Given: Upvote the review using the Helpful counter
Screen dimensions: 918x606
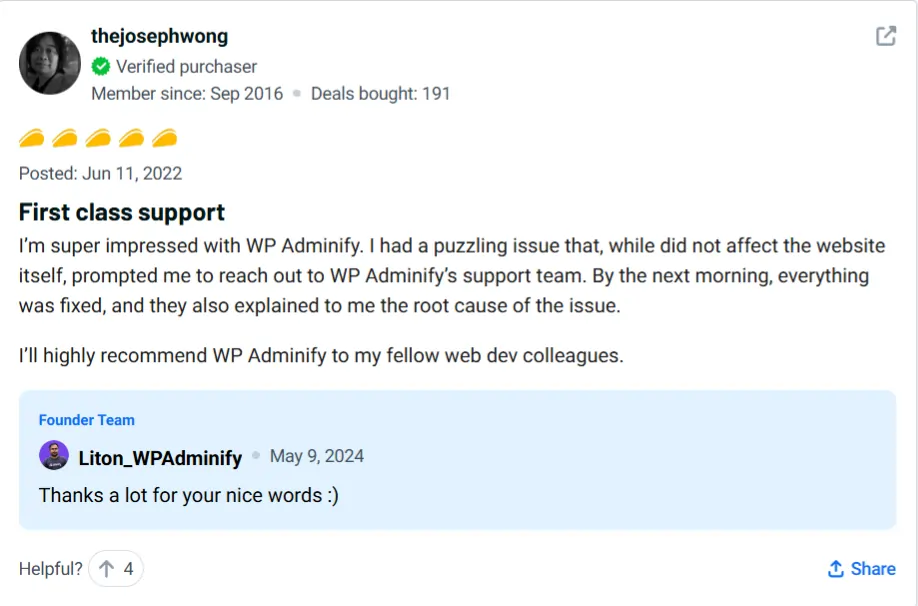Looking at the screenshot, I should coord(115,568).
